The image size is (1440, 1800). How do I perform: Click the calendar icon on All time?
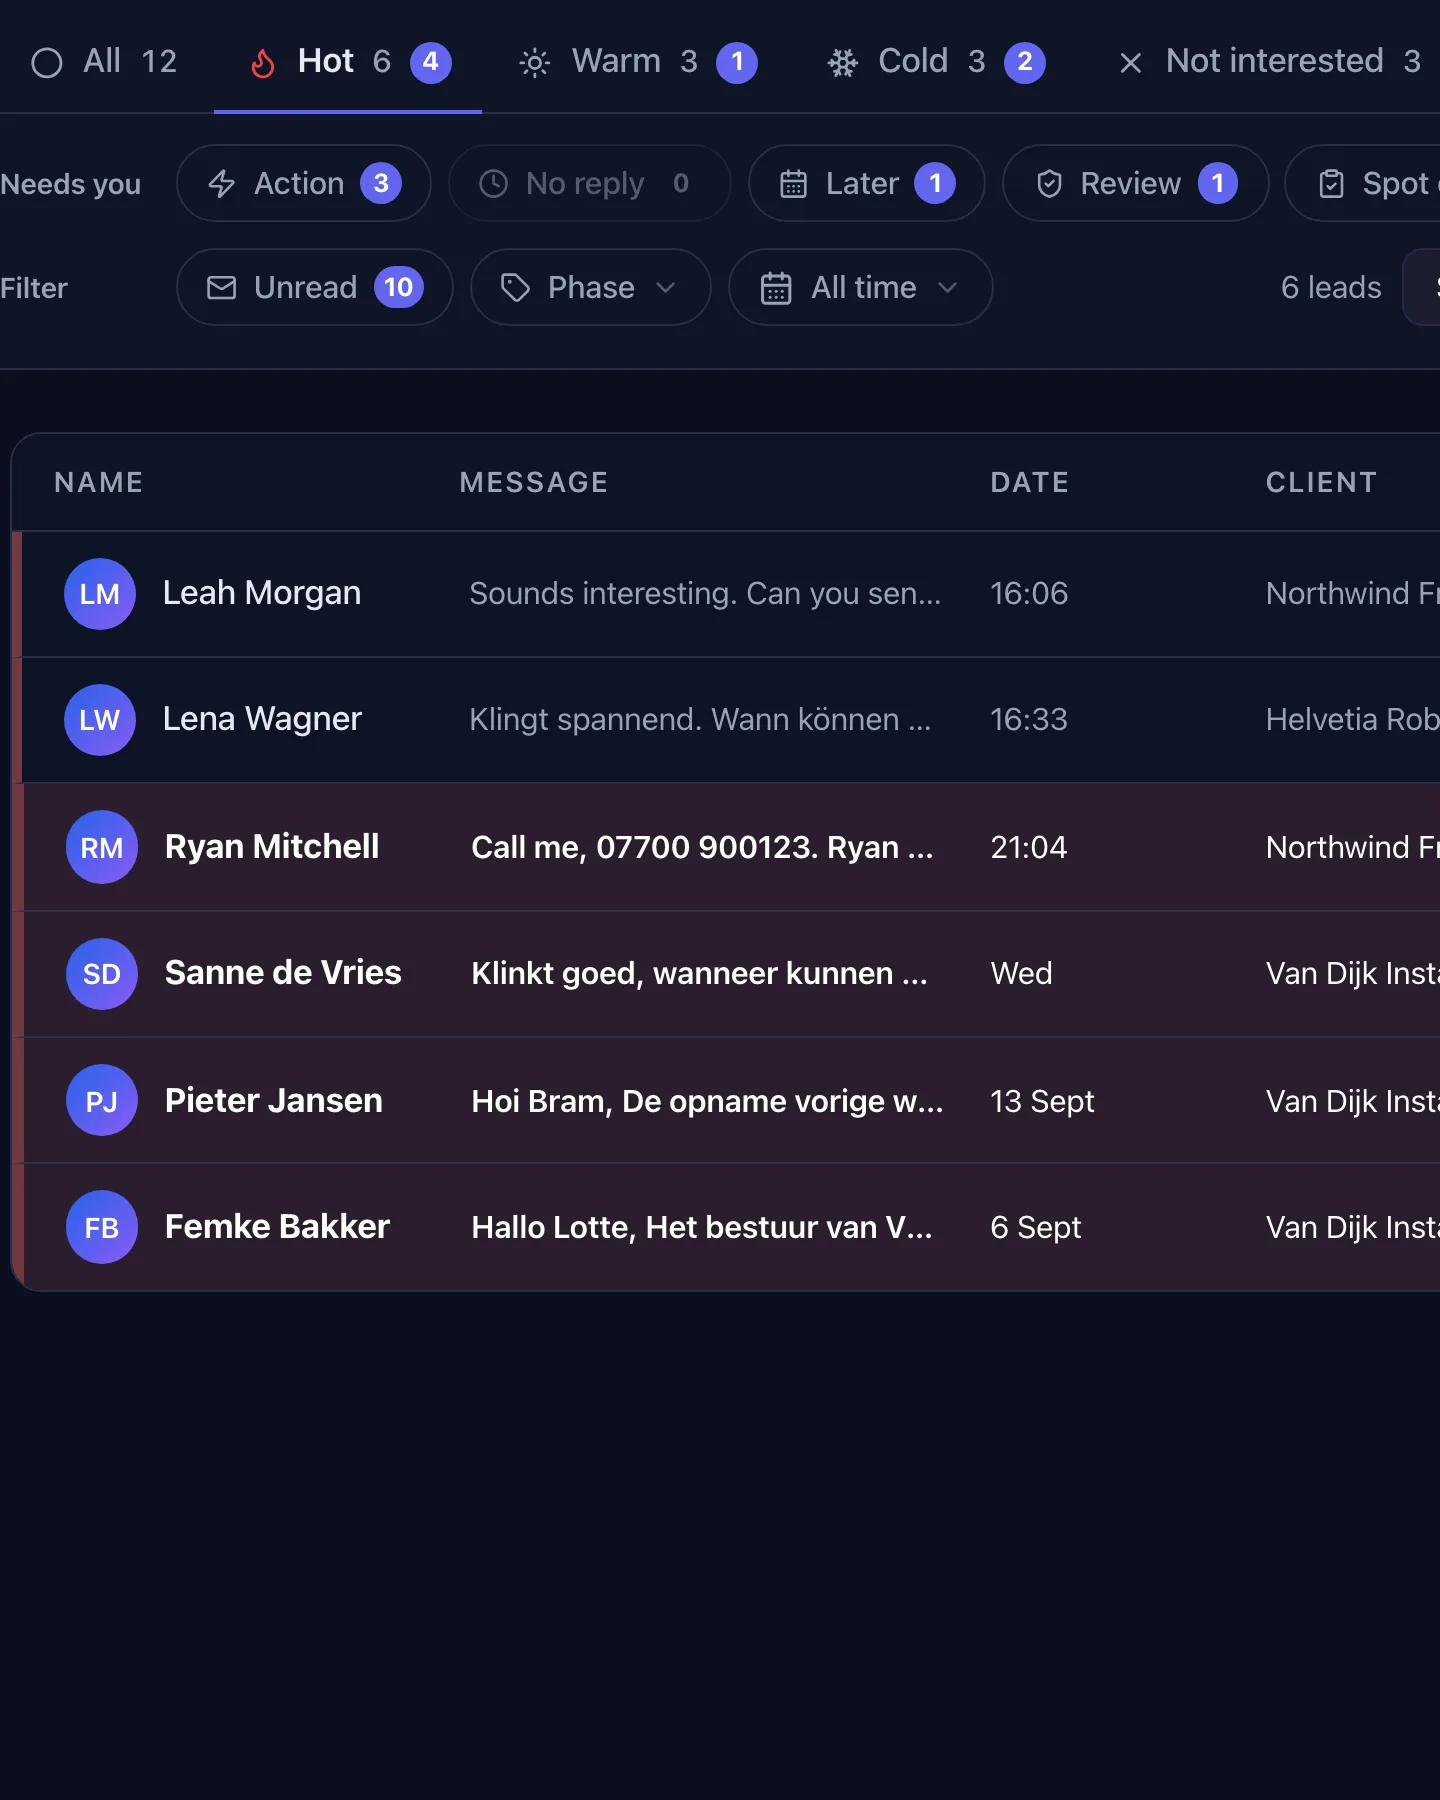(776, 288)
